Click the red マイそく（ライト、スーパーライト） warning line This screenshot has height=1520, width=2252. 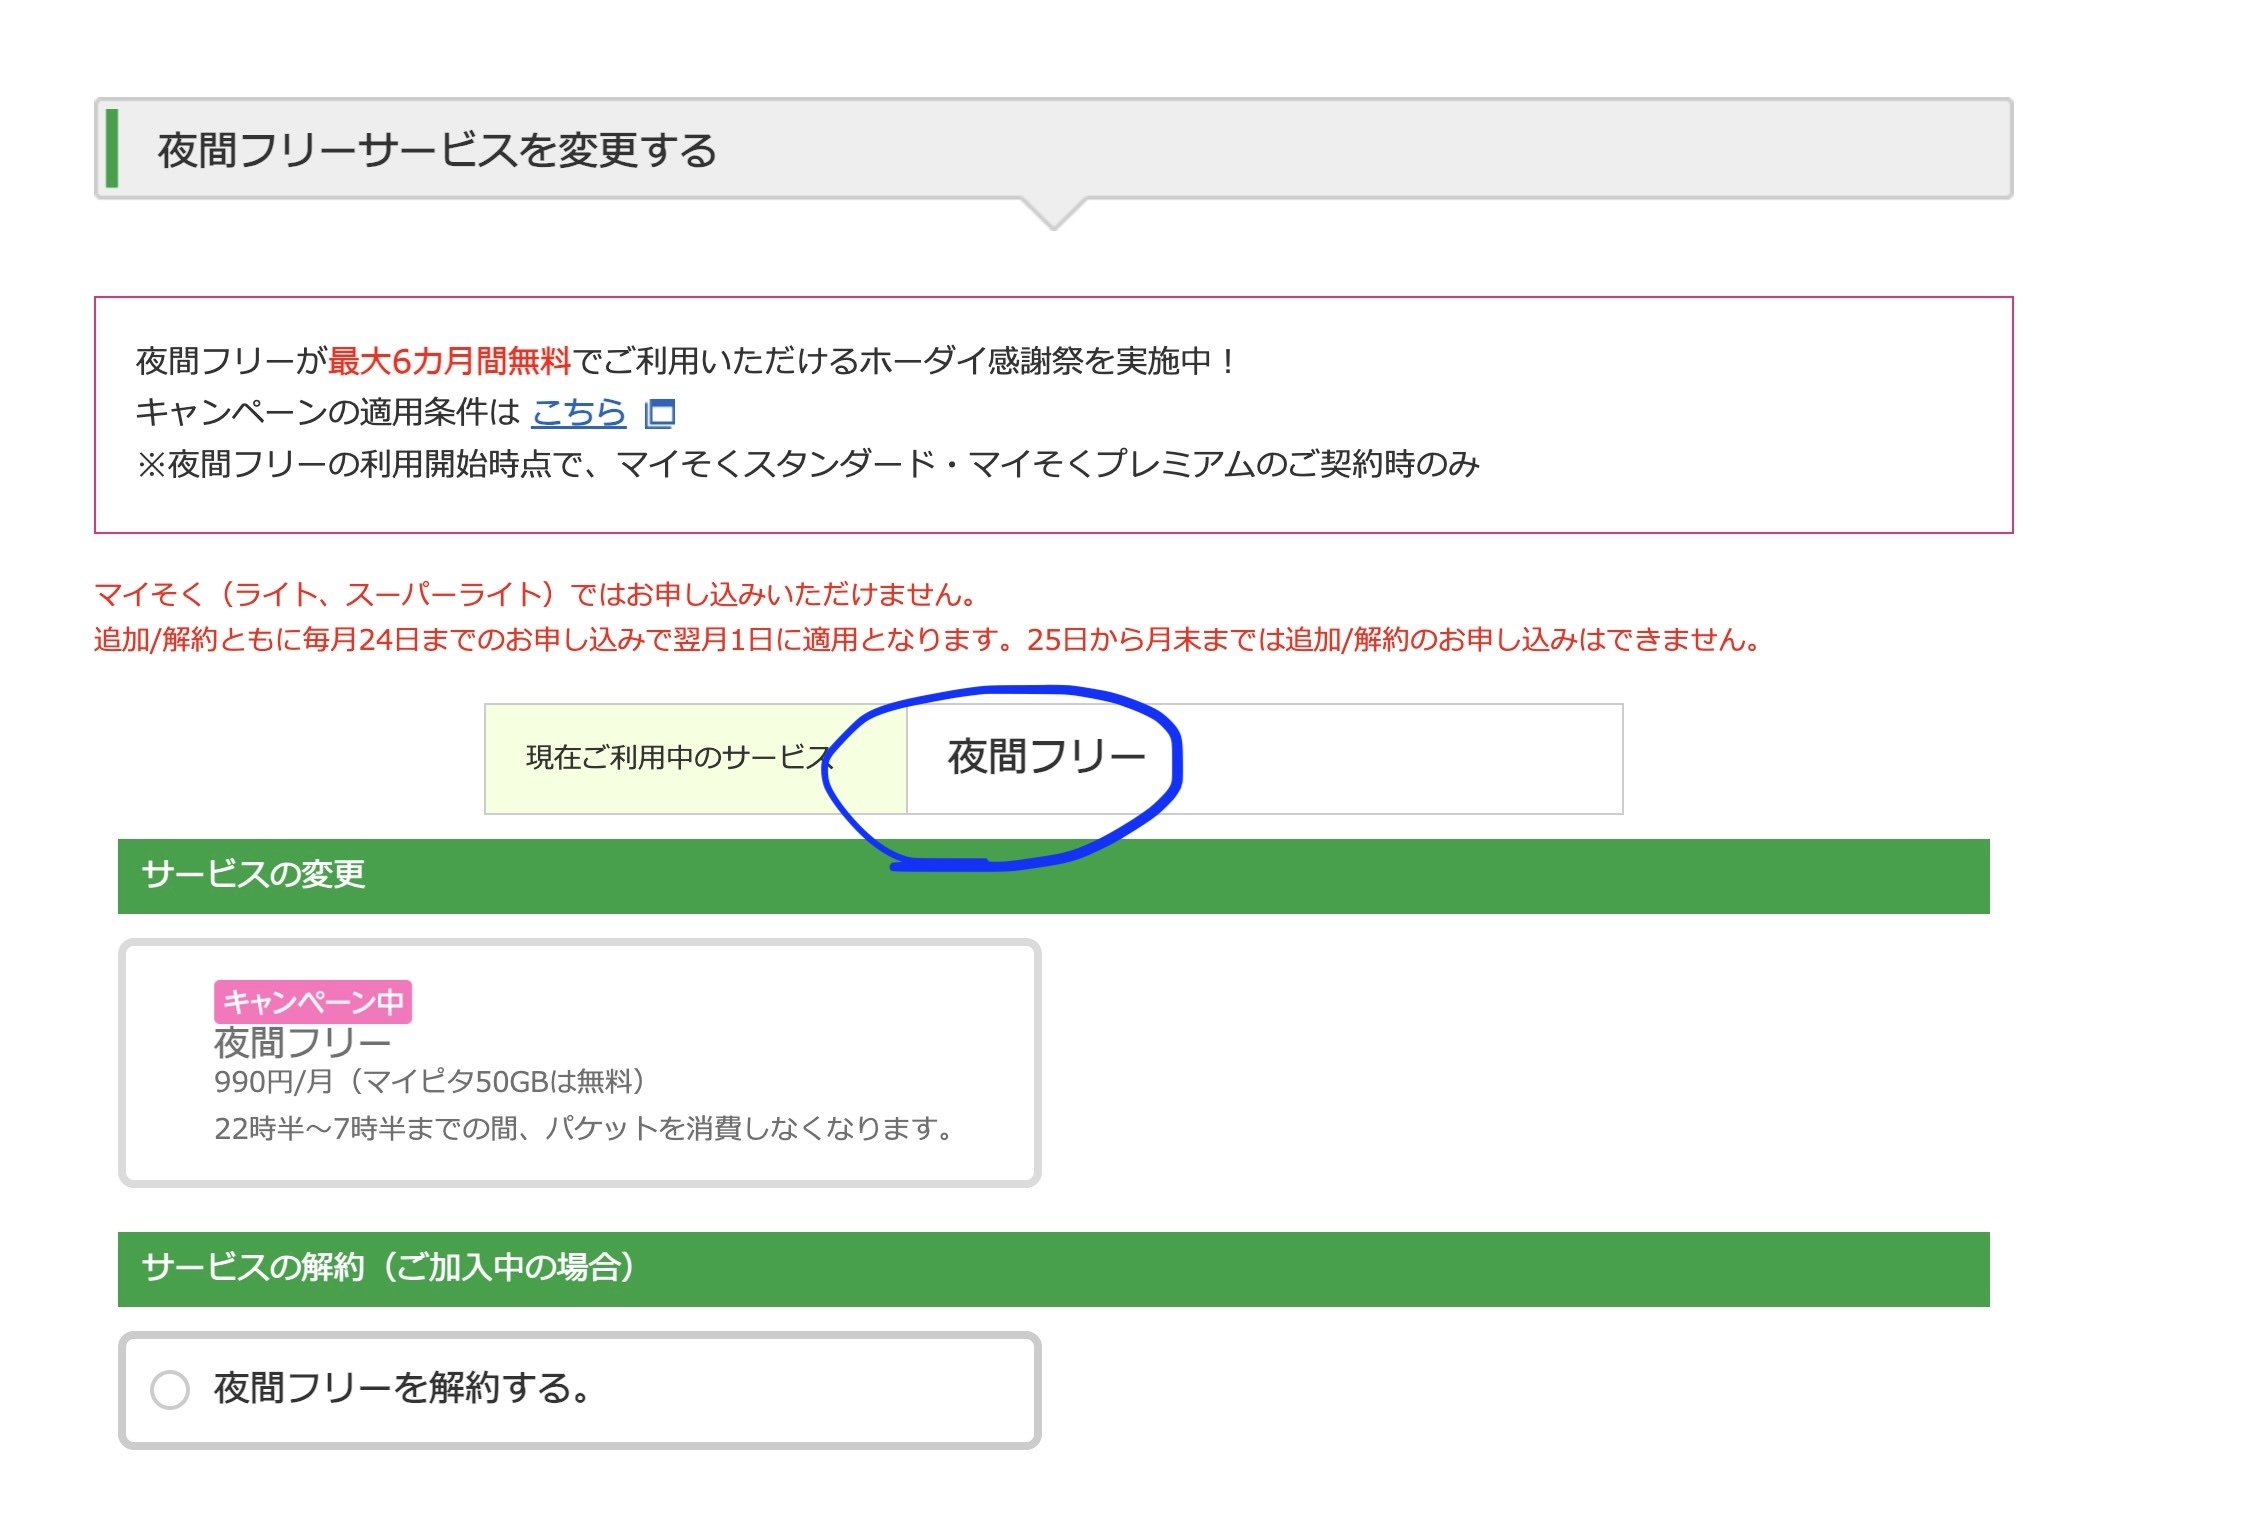click(x=536, y=595)
